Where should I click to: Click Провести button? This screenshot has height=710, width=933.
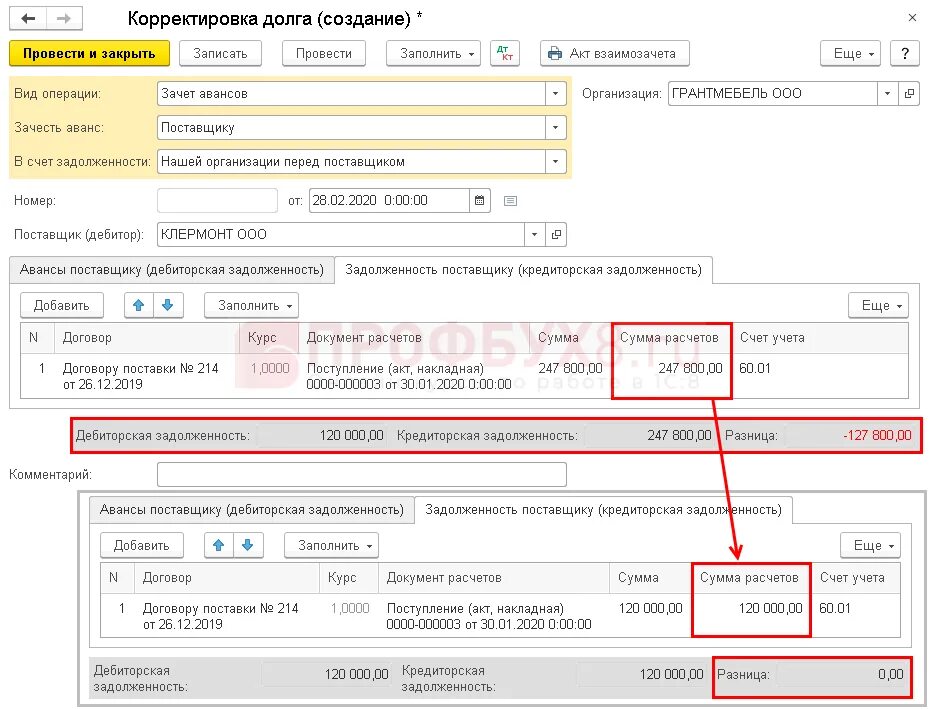pyautogui.click(x=324, y=54)
